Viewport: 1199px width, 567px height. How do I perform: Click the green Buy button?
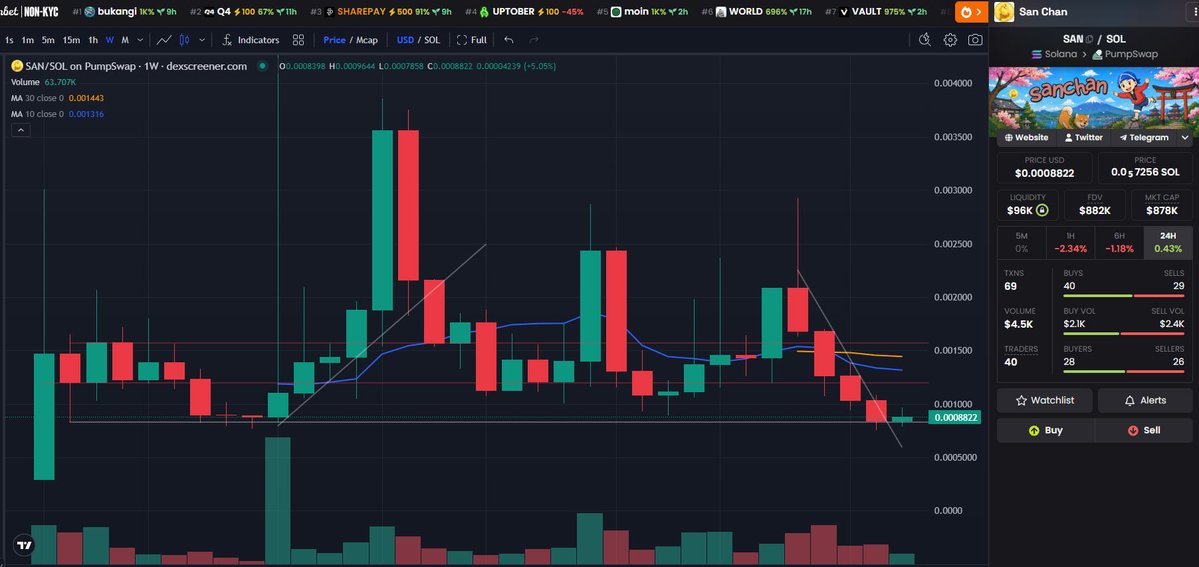click(1045, 430)
